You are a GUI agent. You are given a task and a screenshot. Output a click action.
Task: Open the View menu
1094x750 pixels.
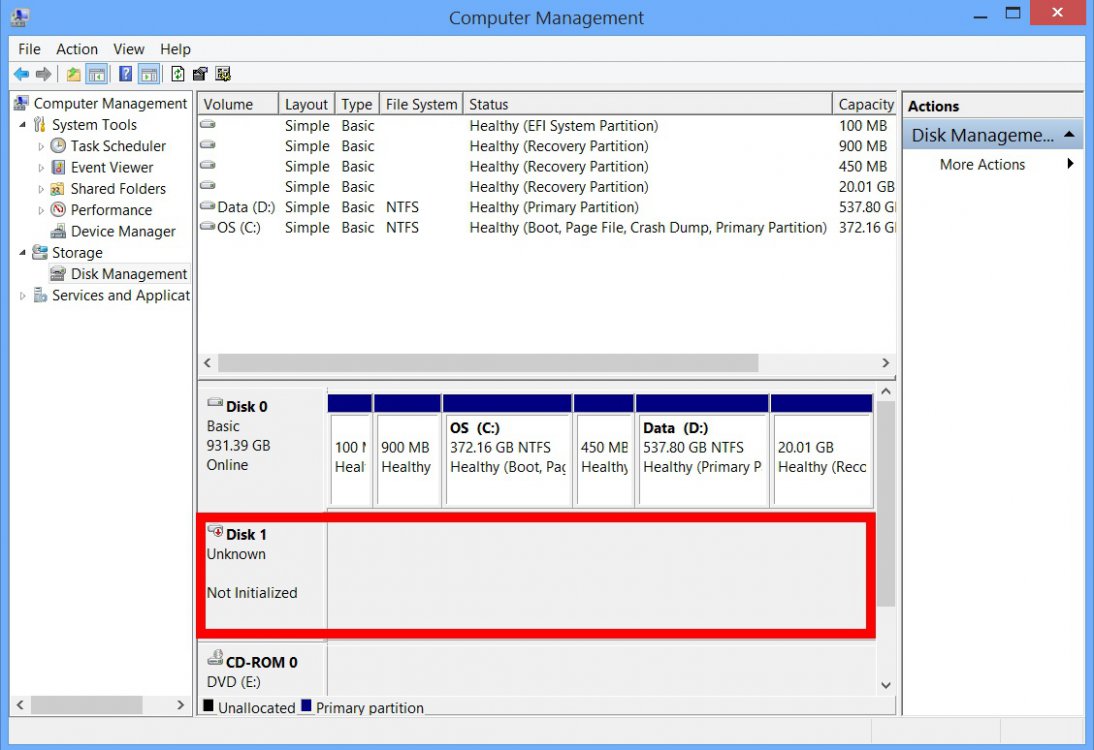point(128,49)
